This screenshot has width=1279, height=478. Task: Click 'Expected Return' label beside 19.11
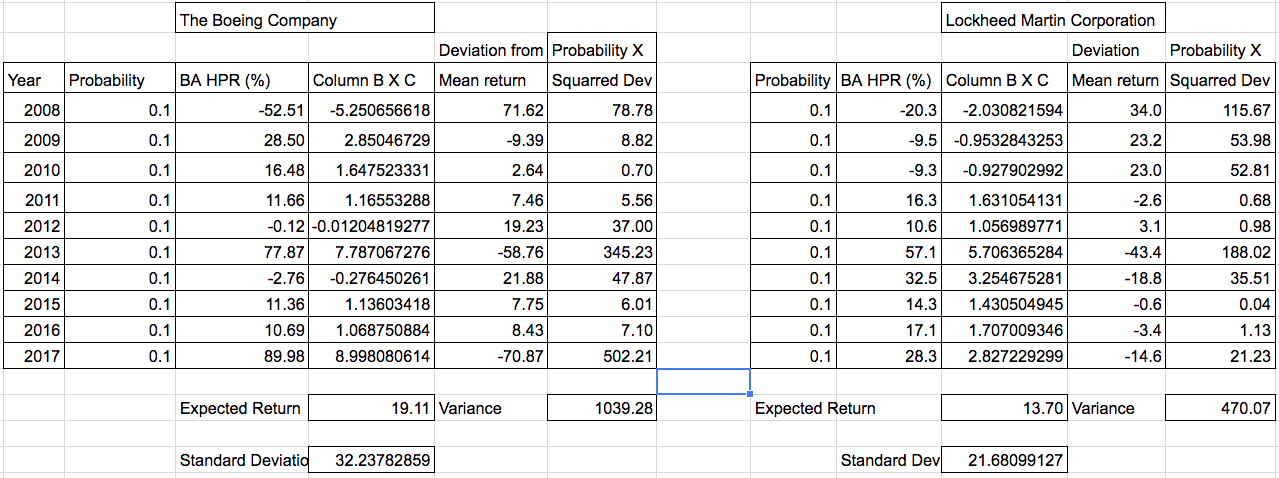coord(242,407)
